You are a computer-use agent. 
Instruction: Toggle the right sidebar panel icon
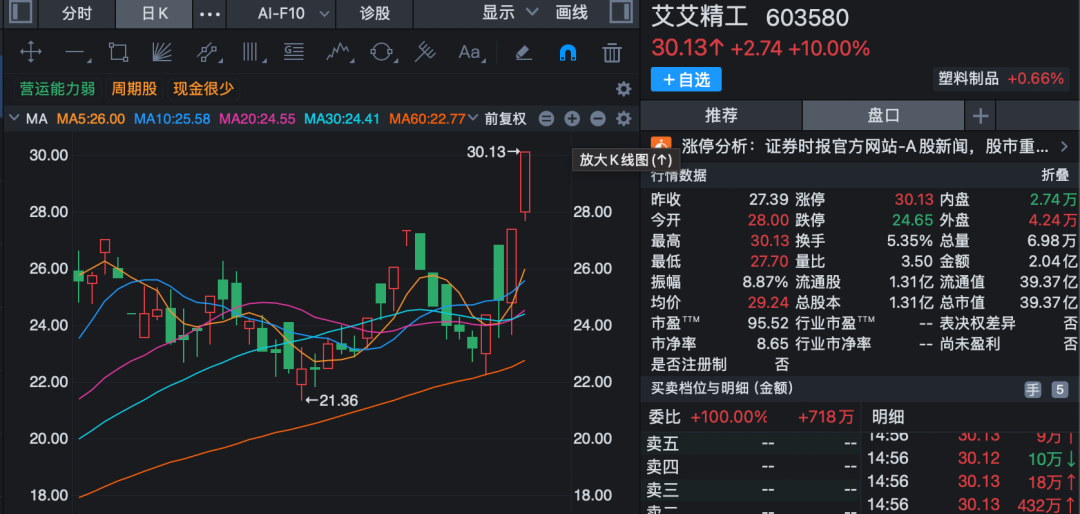621,12
